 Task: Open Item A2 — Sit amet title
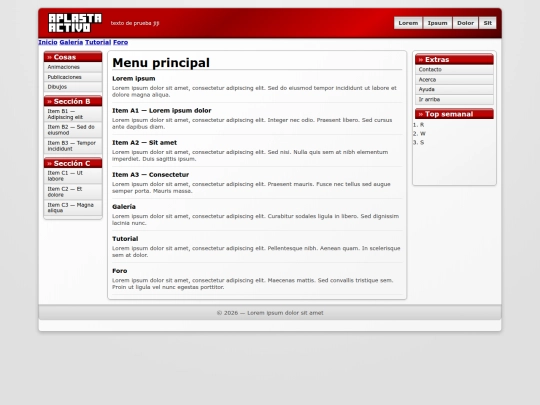pyautogui.click(x=145, y=143)
